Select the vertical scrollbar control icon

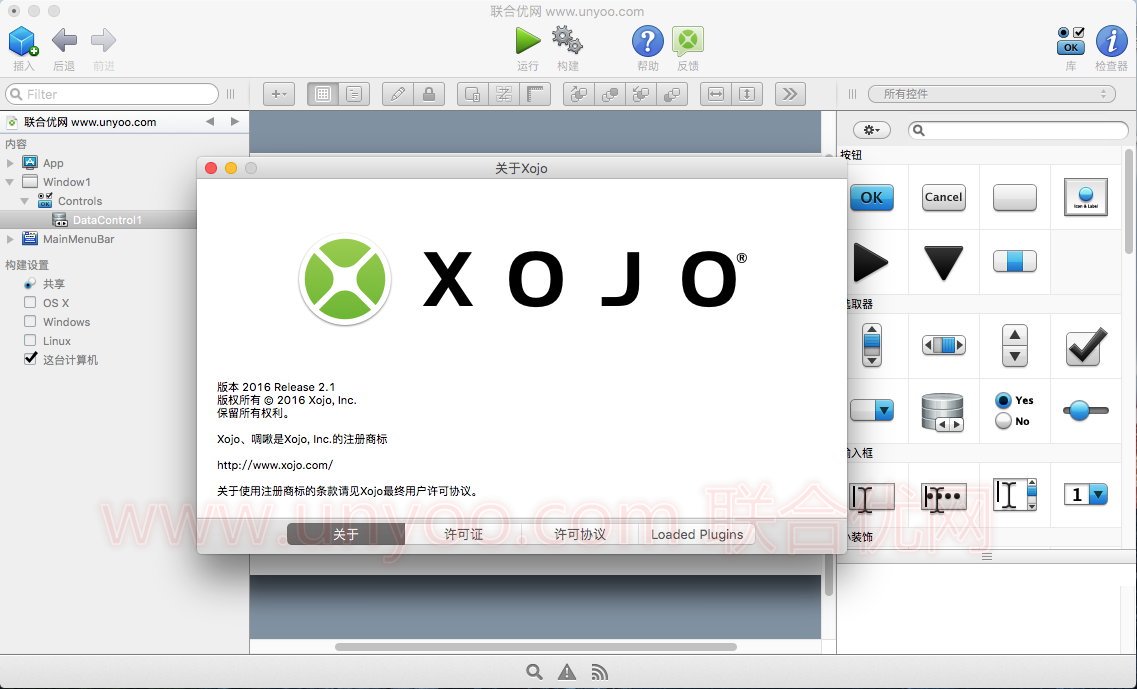[872, 345]
